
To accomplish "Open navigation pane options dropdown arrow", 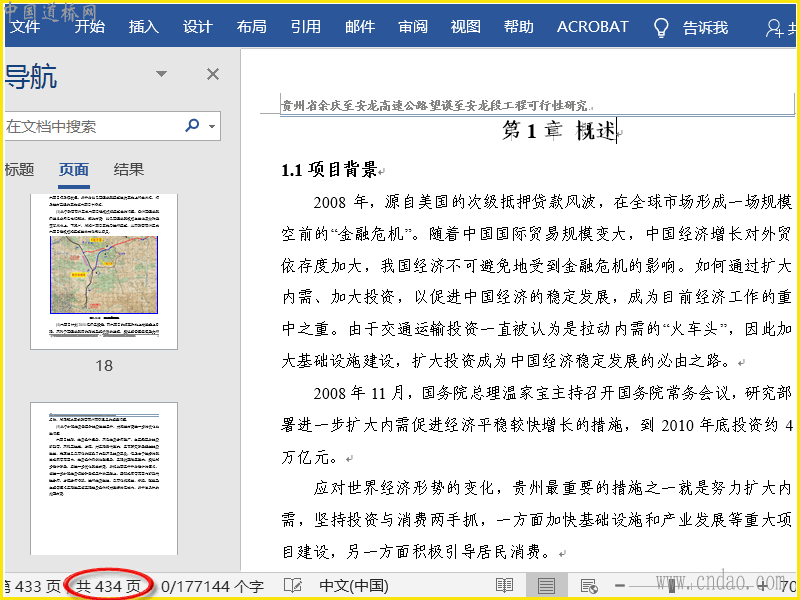I will [x=161, y=74].
